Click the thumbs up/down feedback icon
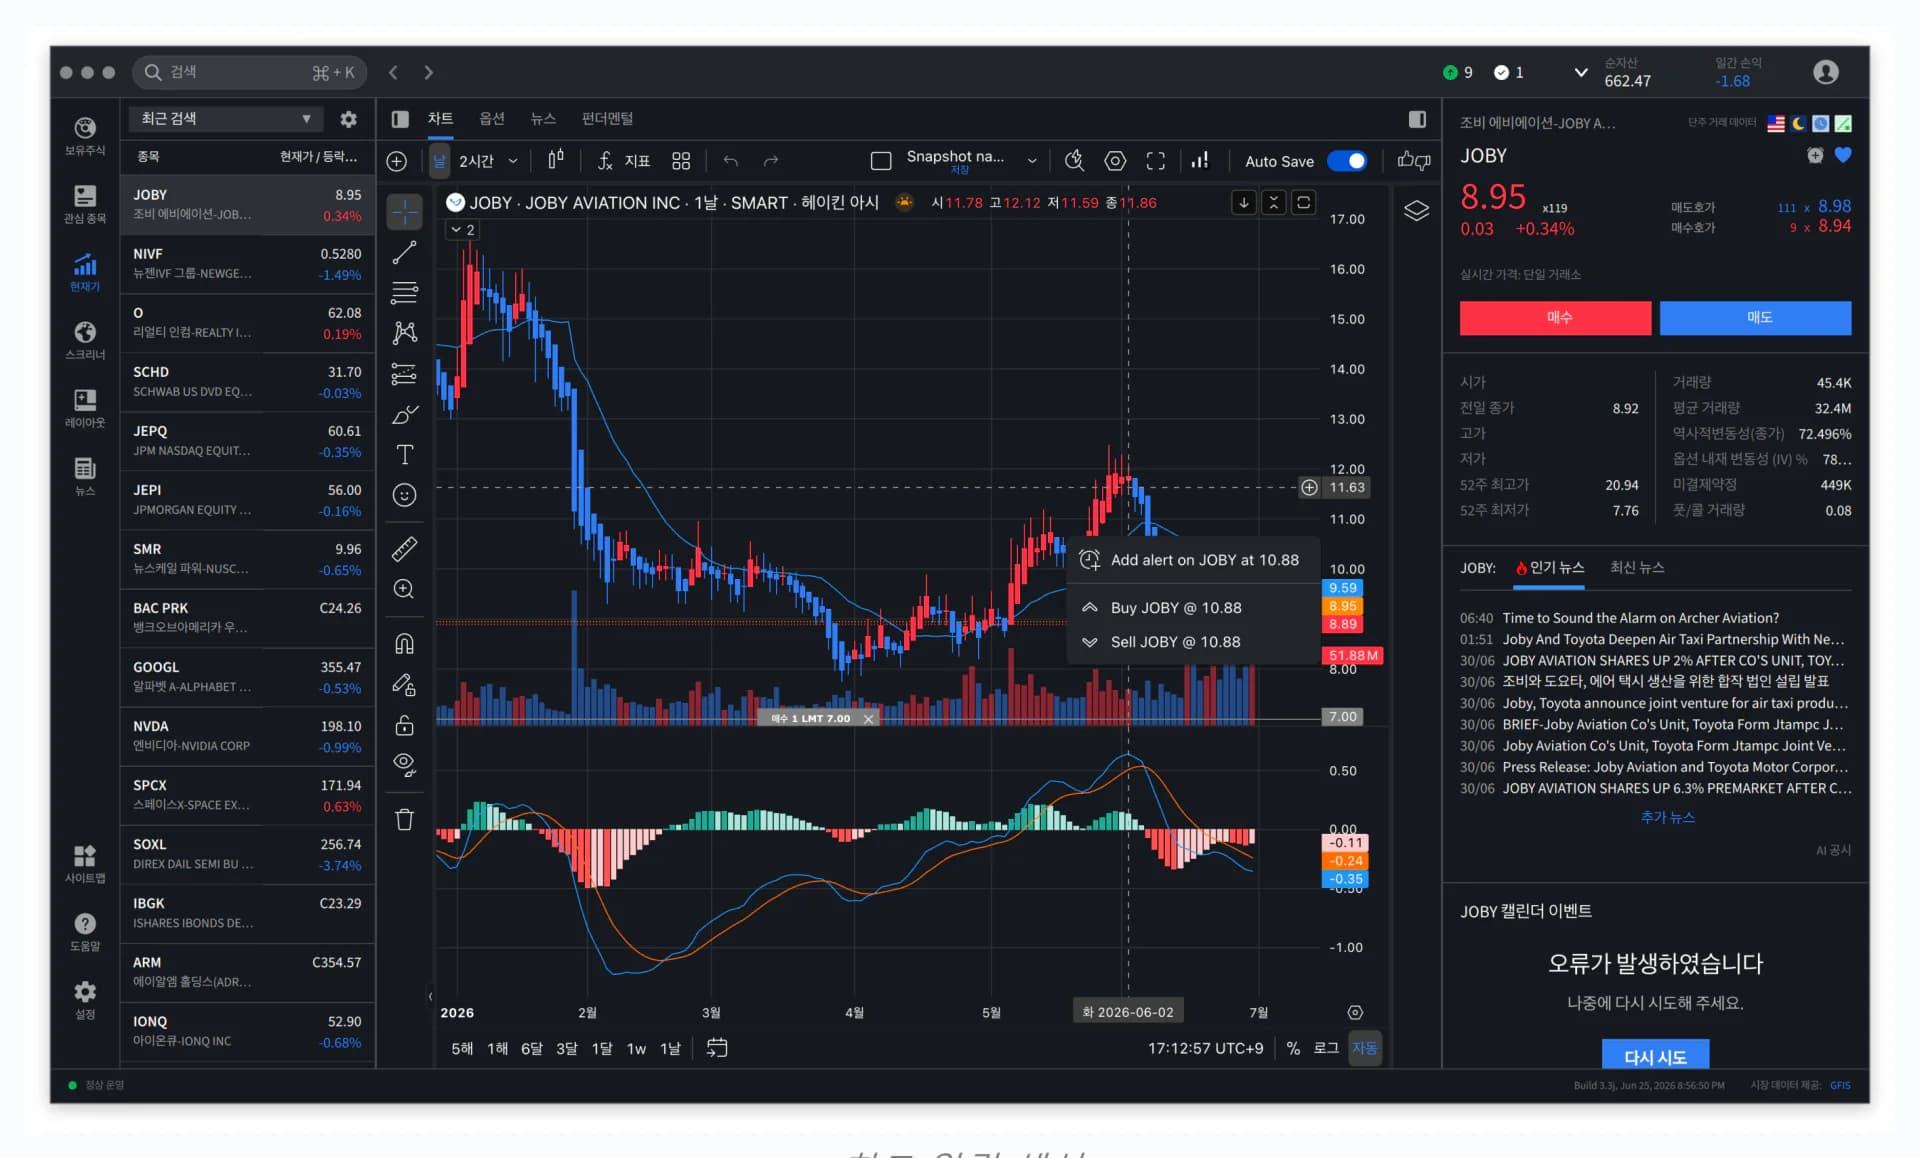The height and width of the screenshot is (1158, 1920). (x=1414, y=161)
